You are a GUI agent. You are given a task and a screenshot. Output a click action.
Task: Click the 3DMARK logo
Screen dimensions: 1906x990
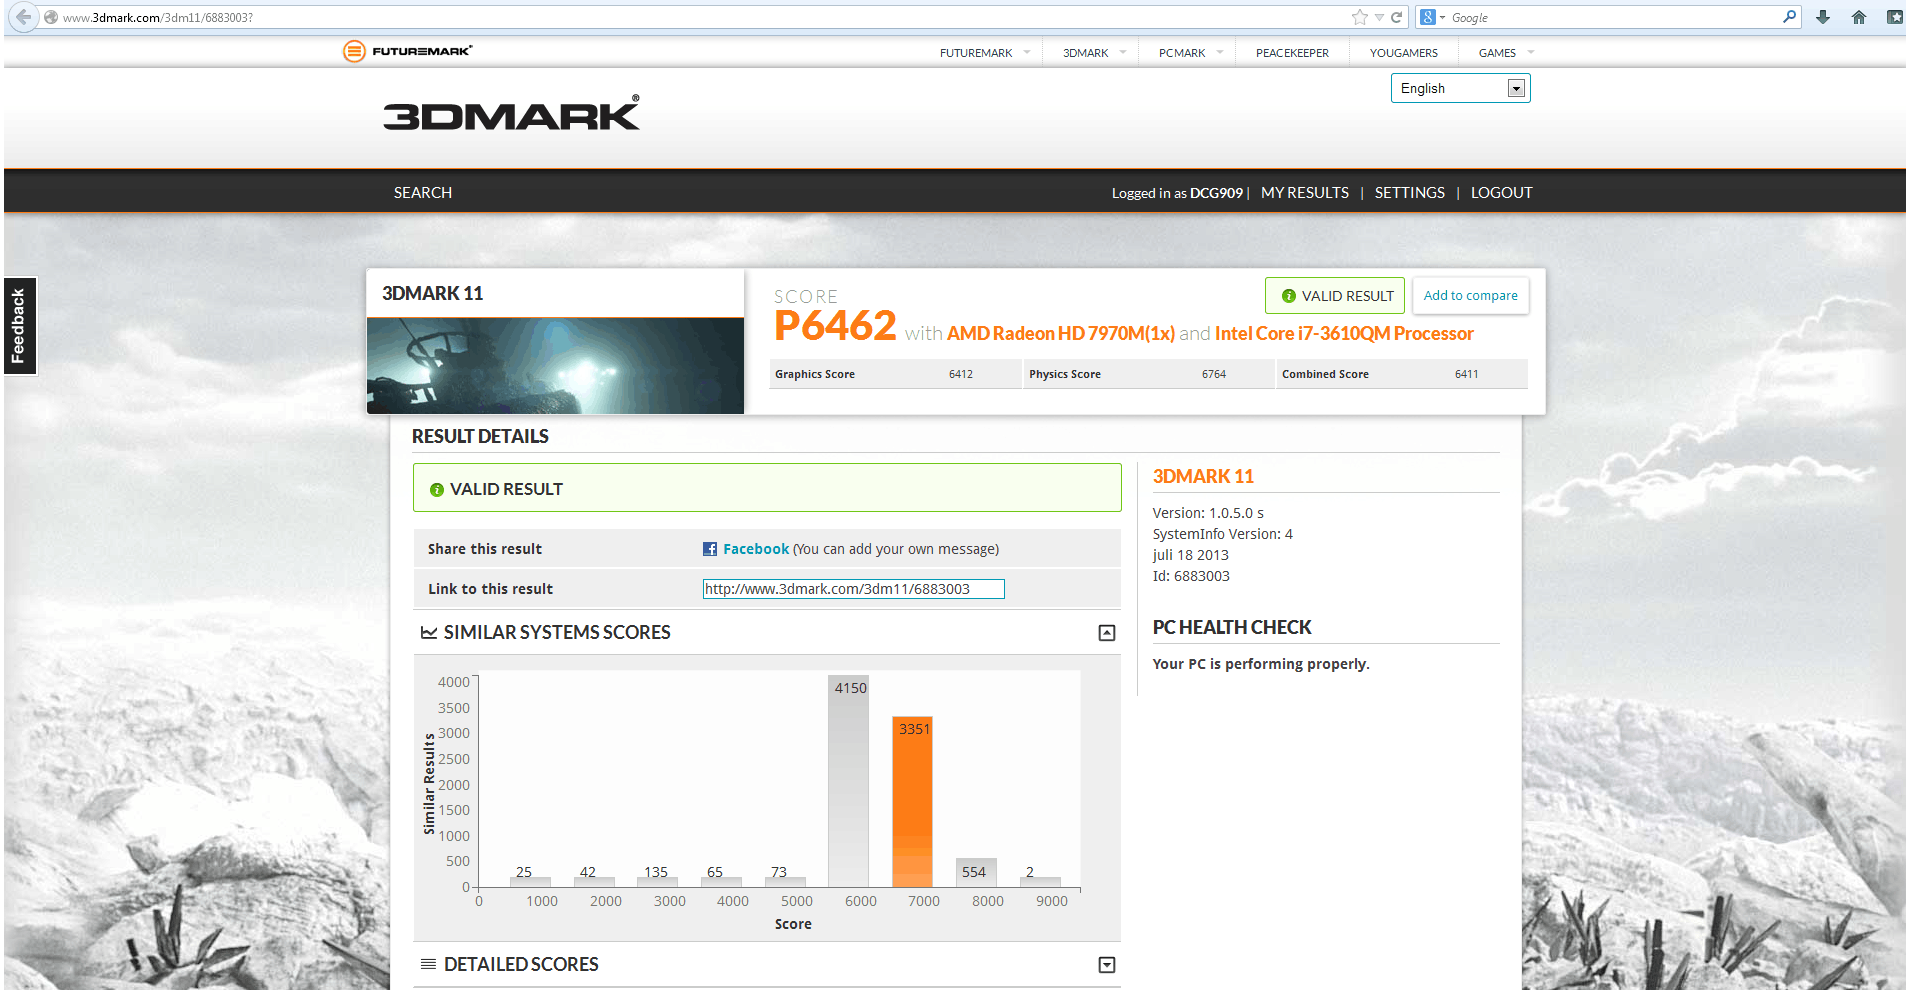[x=511, y=114]
